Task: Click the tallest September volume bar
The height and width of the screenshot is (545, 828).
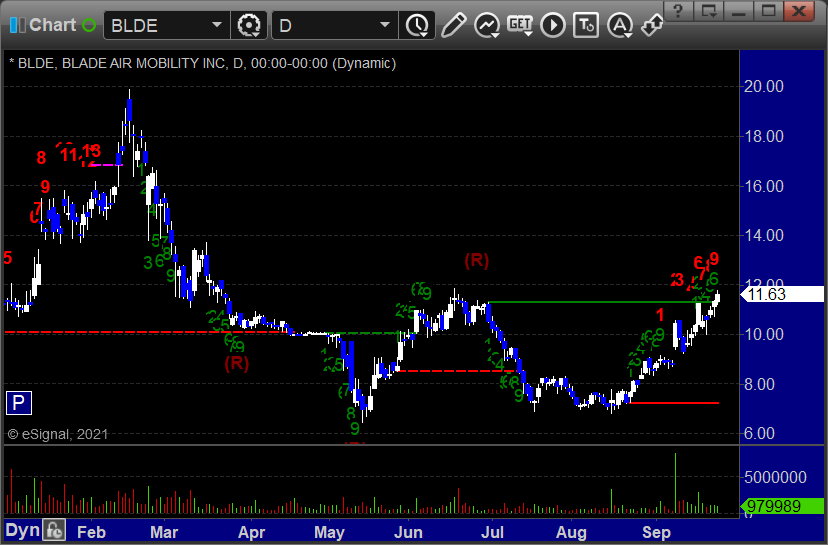Action: 675,483
